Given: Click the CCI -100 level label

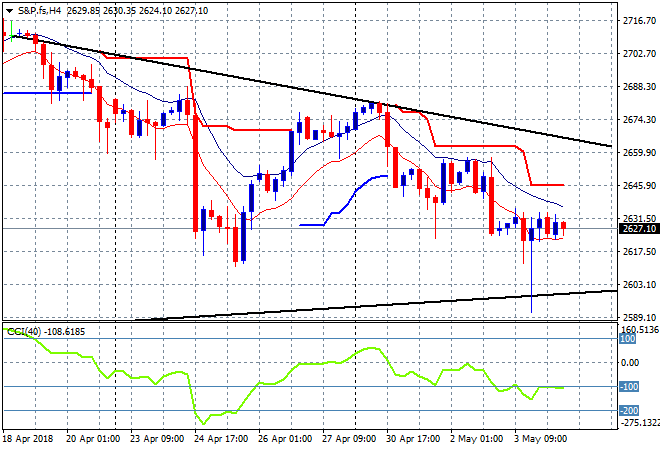Looking at the screenshot, I should (x=629, y=386).
